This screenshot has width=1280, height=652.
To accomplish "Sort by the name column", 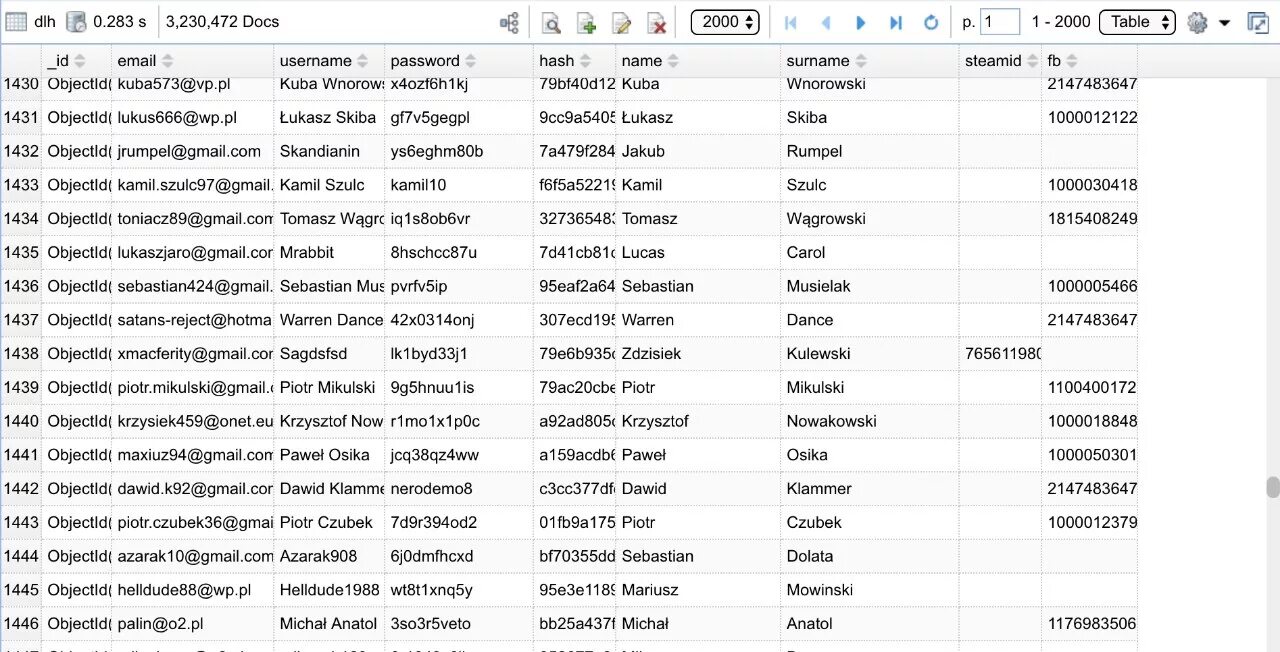I will click(673, 61).
